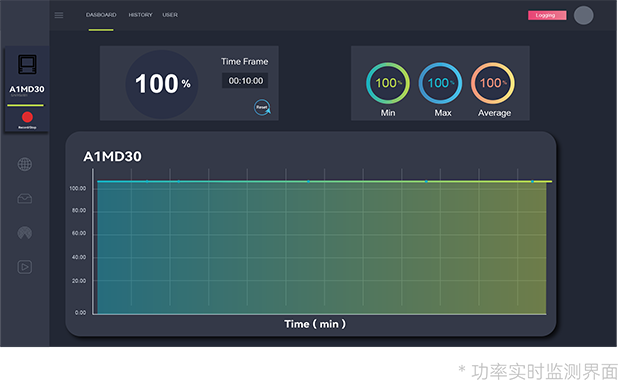Click the large 100% power circle

tap(162, 84)
